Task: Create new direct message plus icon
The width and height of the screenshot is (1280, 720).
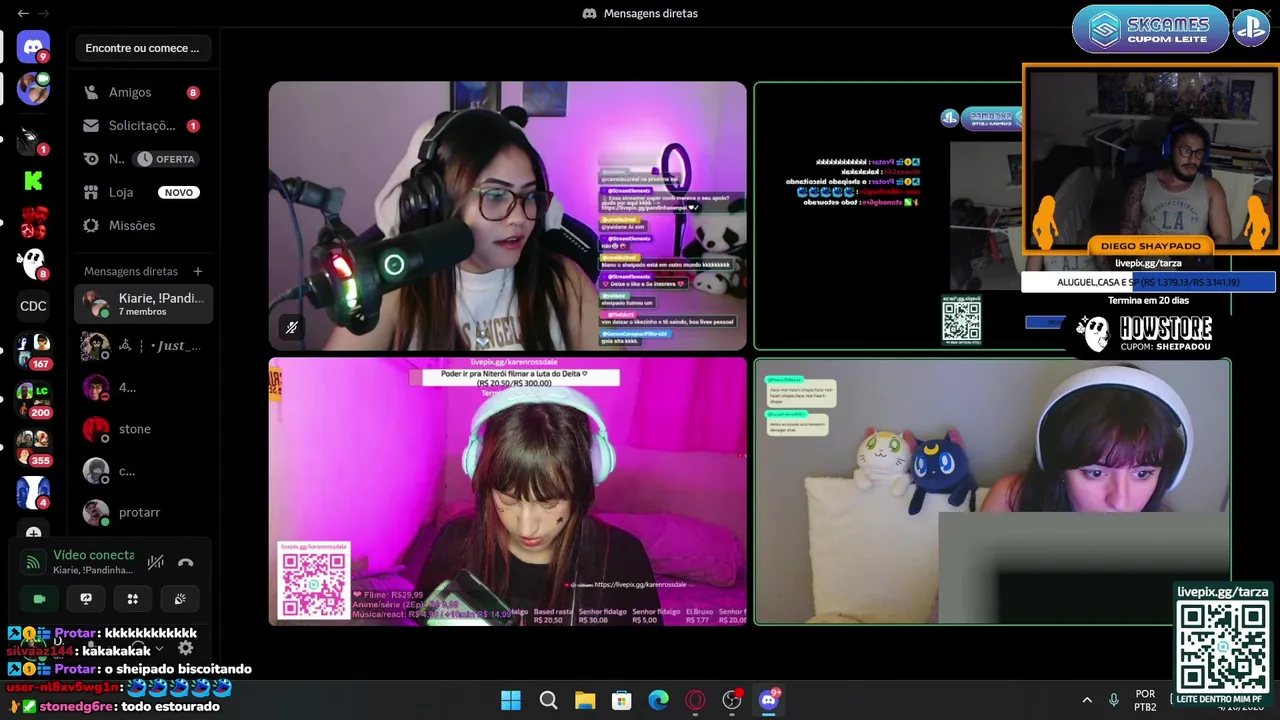Action: pos(198,271)
